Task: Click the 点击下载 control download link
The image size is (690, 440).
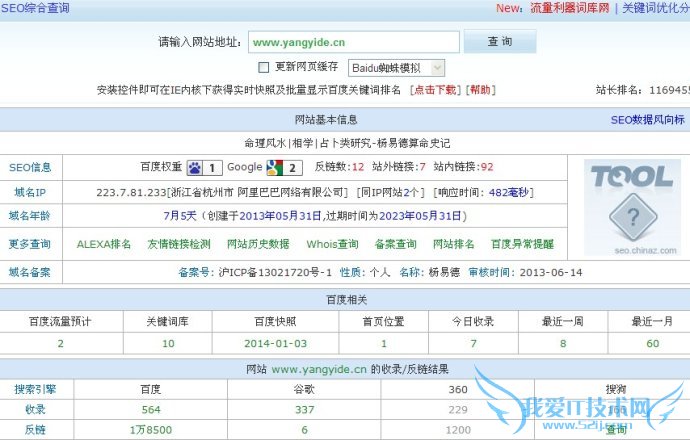Action: tap(436, 90)
